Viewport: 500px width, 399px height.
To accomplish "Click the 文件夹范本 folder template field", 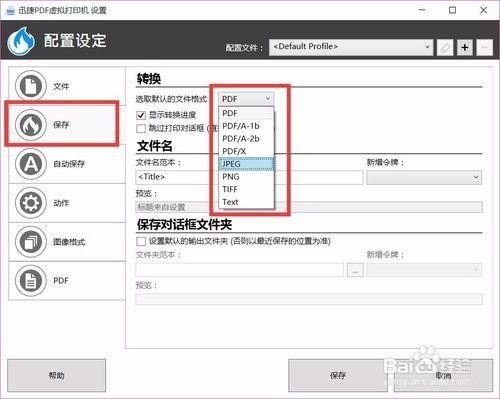I will click(239, 270).
